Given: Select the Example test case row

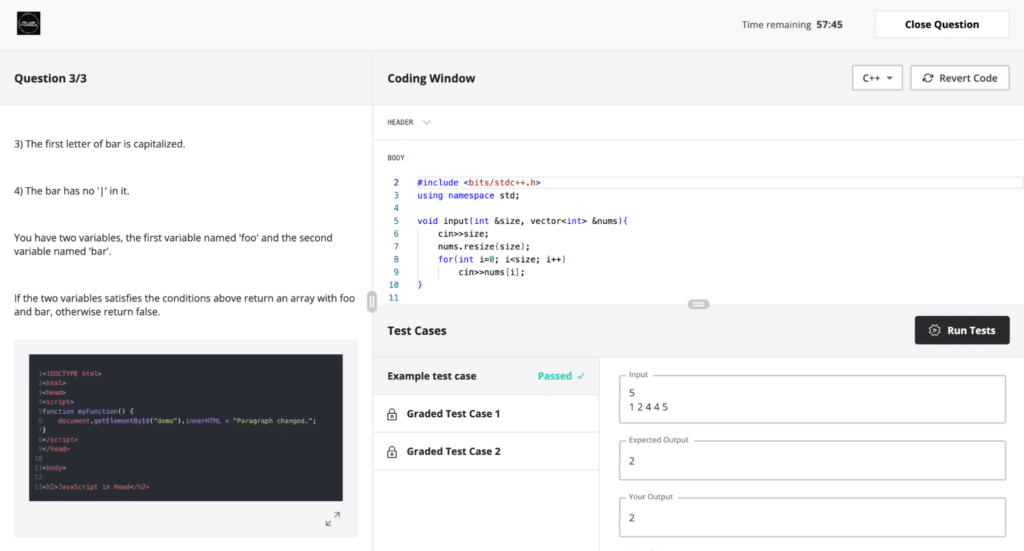Looking at the screenshot, I should pos(486,376).
